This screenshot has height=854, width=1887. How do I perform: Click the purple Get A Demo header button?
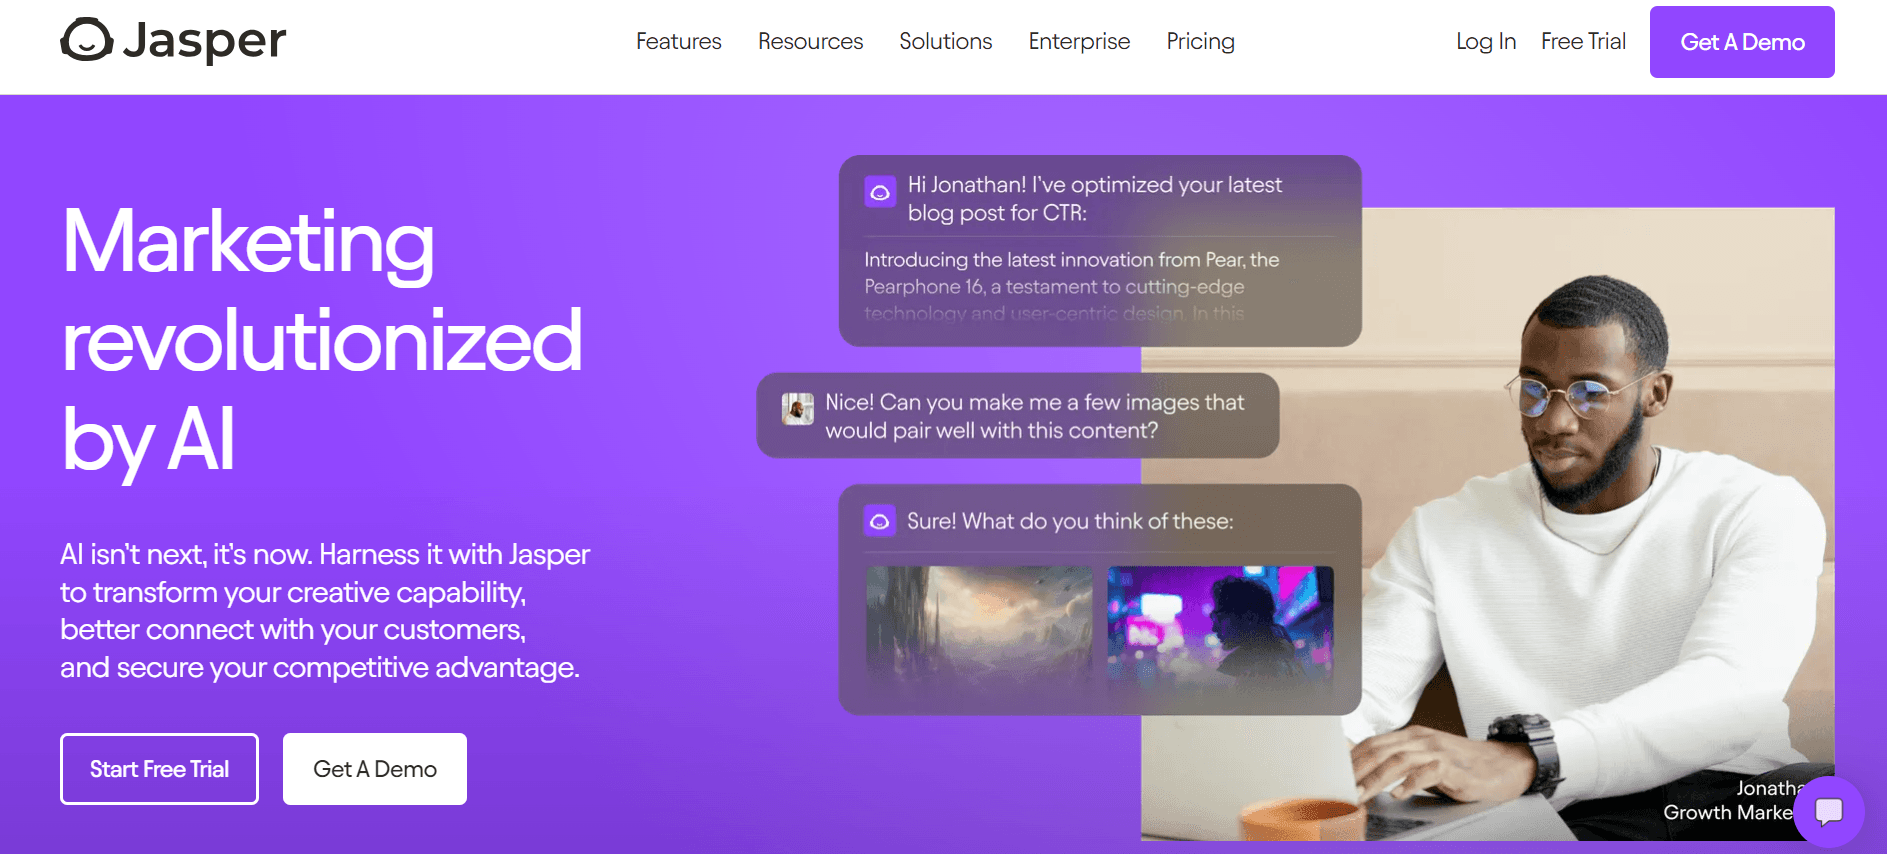(1742, 42)
